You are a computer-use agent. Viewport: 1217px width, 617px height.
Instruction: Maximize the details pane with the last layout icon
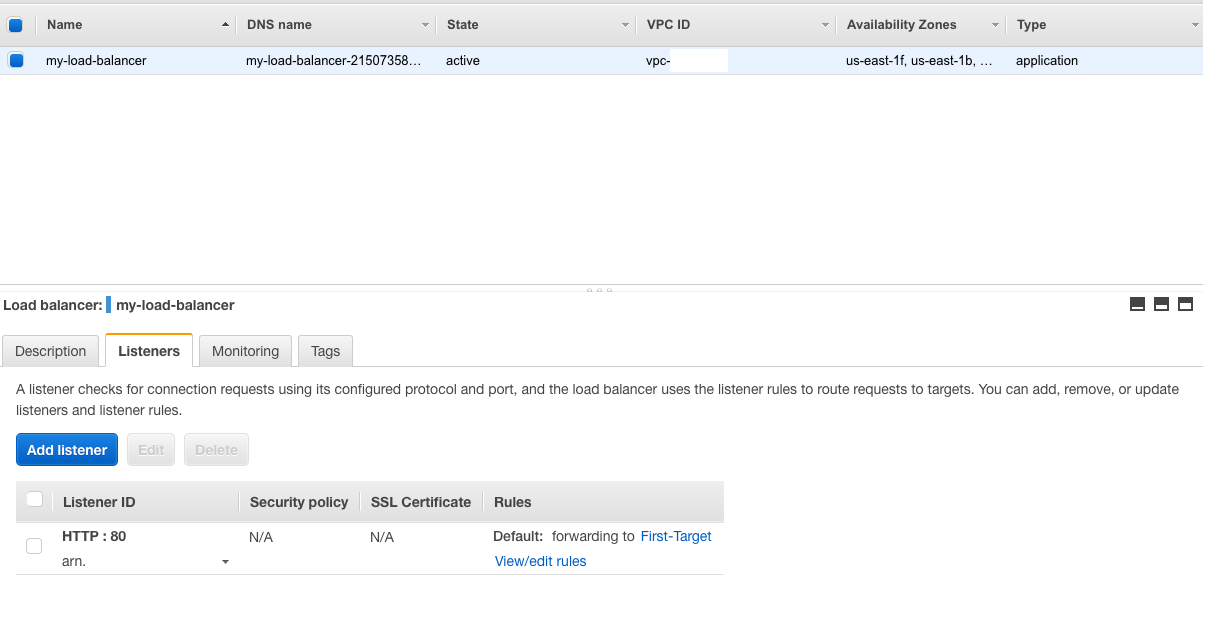tap(1185, 305)
